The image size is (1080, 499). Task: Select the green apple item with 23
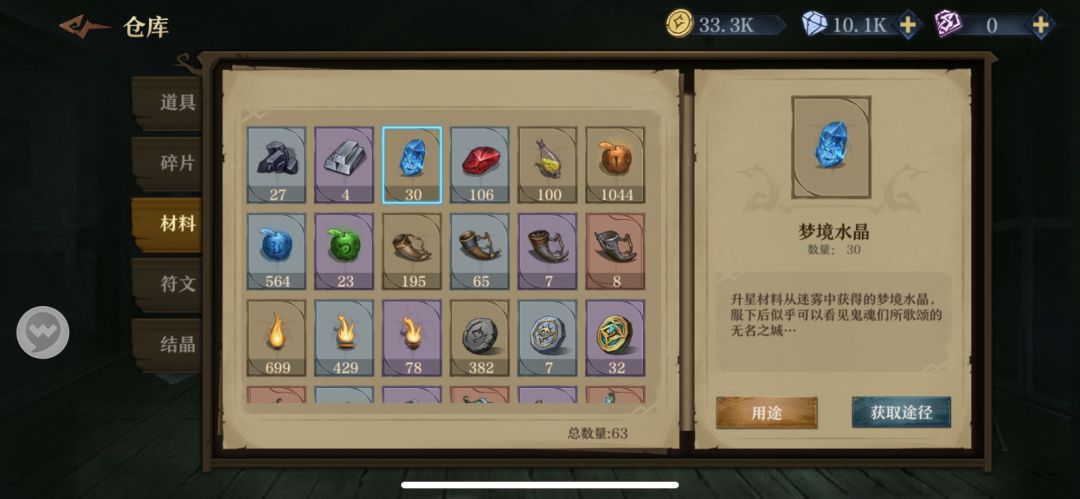pos(344,252)
